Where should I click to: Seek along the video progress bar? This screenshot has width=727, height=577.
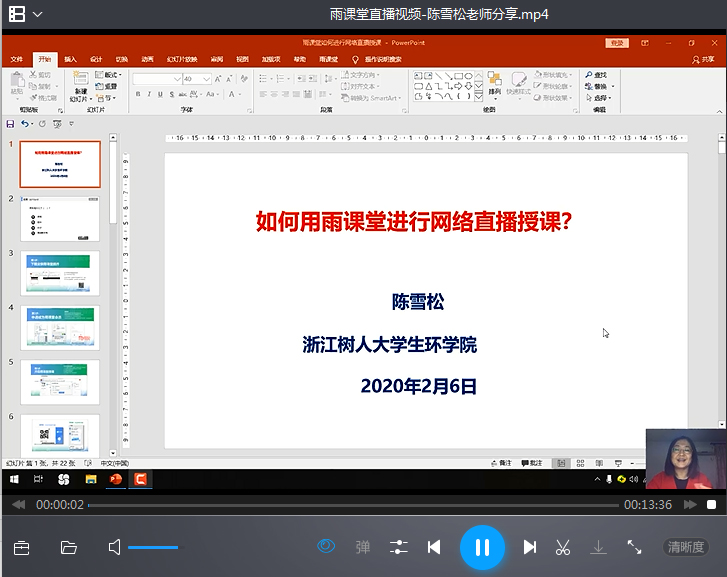(x=353, y=505)
